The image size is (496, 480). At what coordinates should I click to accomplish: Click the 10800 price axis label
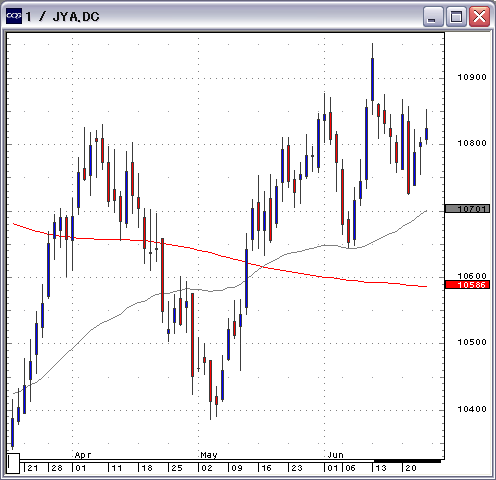pyautogui.click(x=472, y=143)
